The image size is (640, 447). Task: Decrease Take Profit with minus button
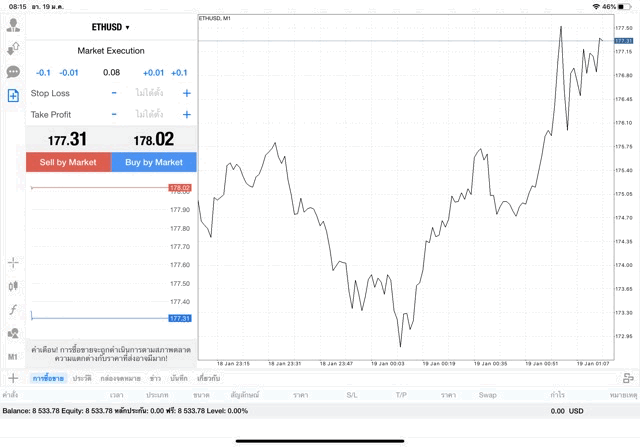tap(114, 115)
